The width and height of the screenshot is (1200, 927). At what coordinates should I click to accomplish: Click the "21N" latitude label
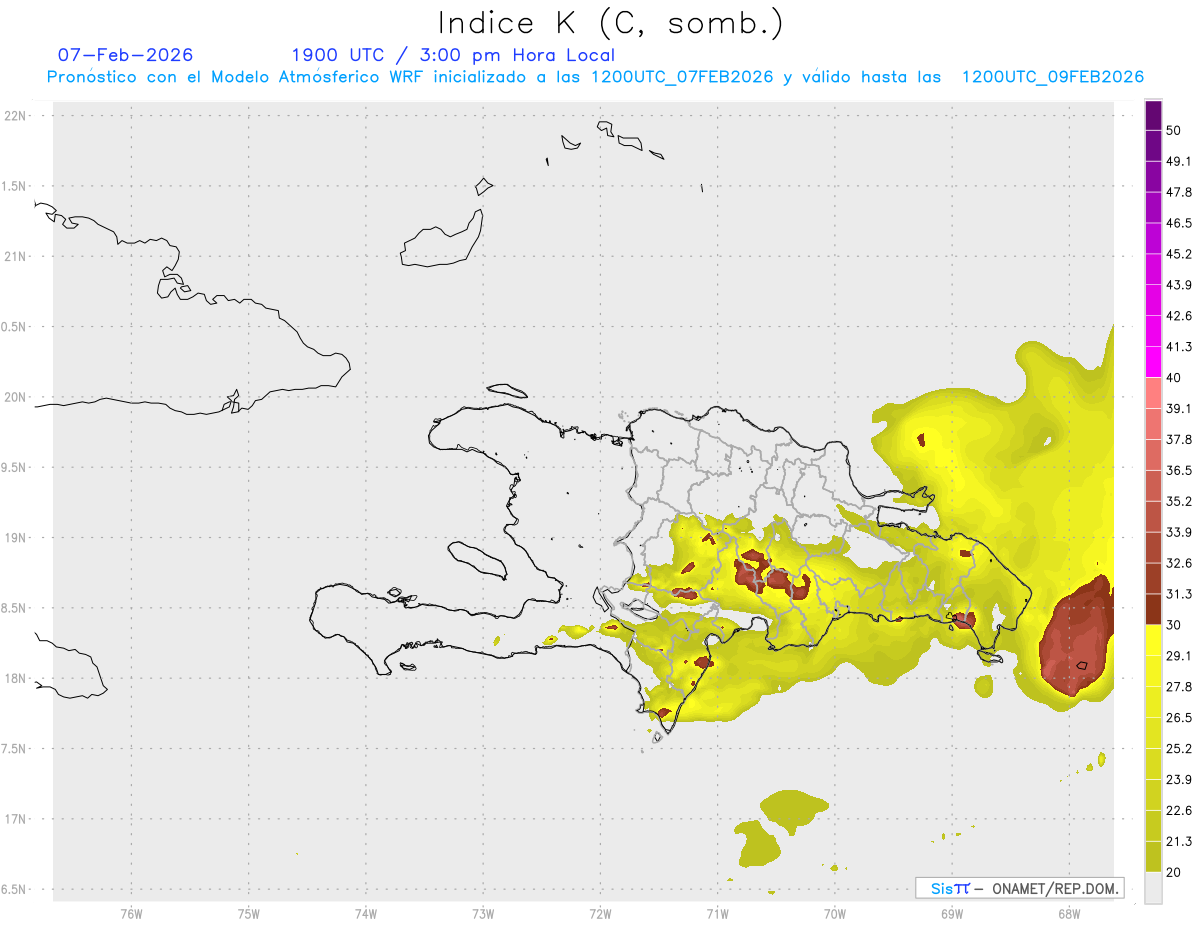pos(16,257)
